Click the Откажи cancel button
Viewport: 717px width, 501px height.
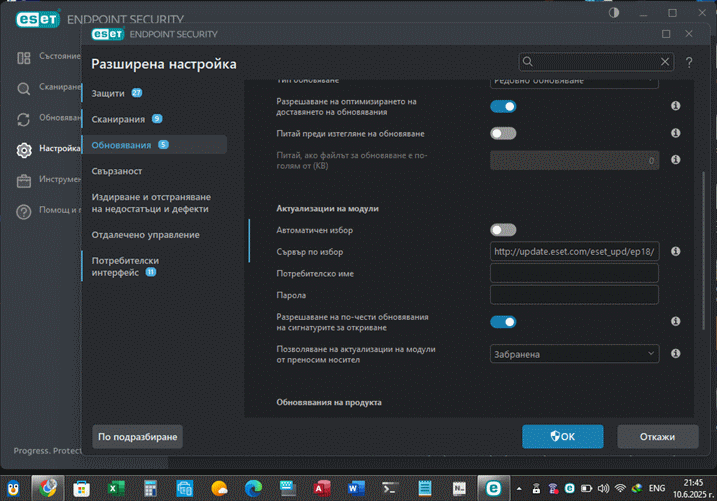click(658, 437)
